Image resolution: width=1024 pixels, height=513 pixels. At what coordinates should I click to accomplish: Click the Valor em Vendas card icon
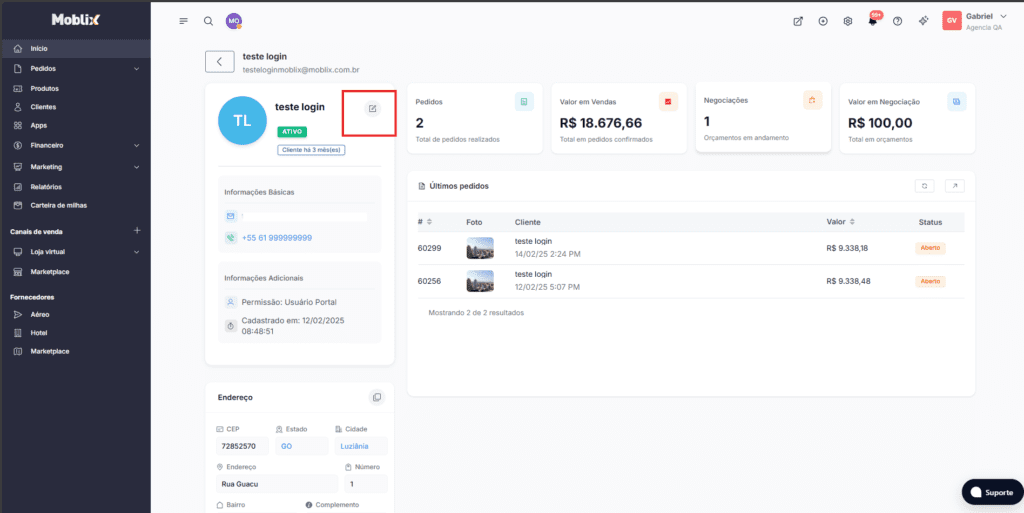(668, 101)
